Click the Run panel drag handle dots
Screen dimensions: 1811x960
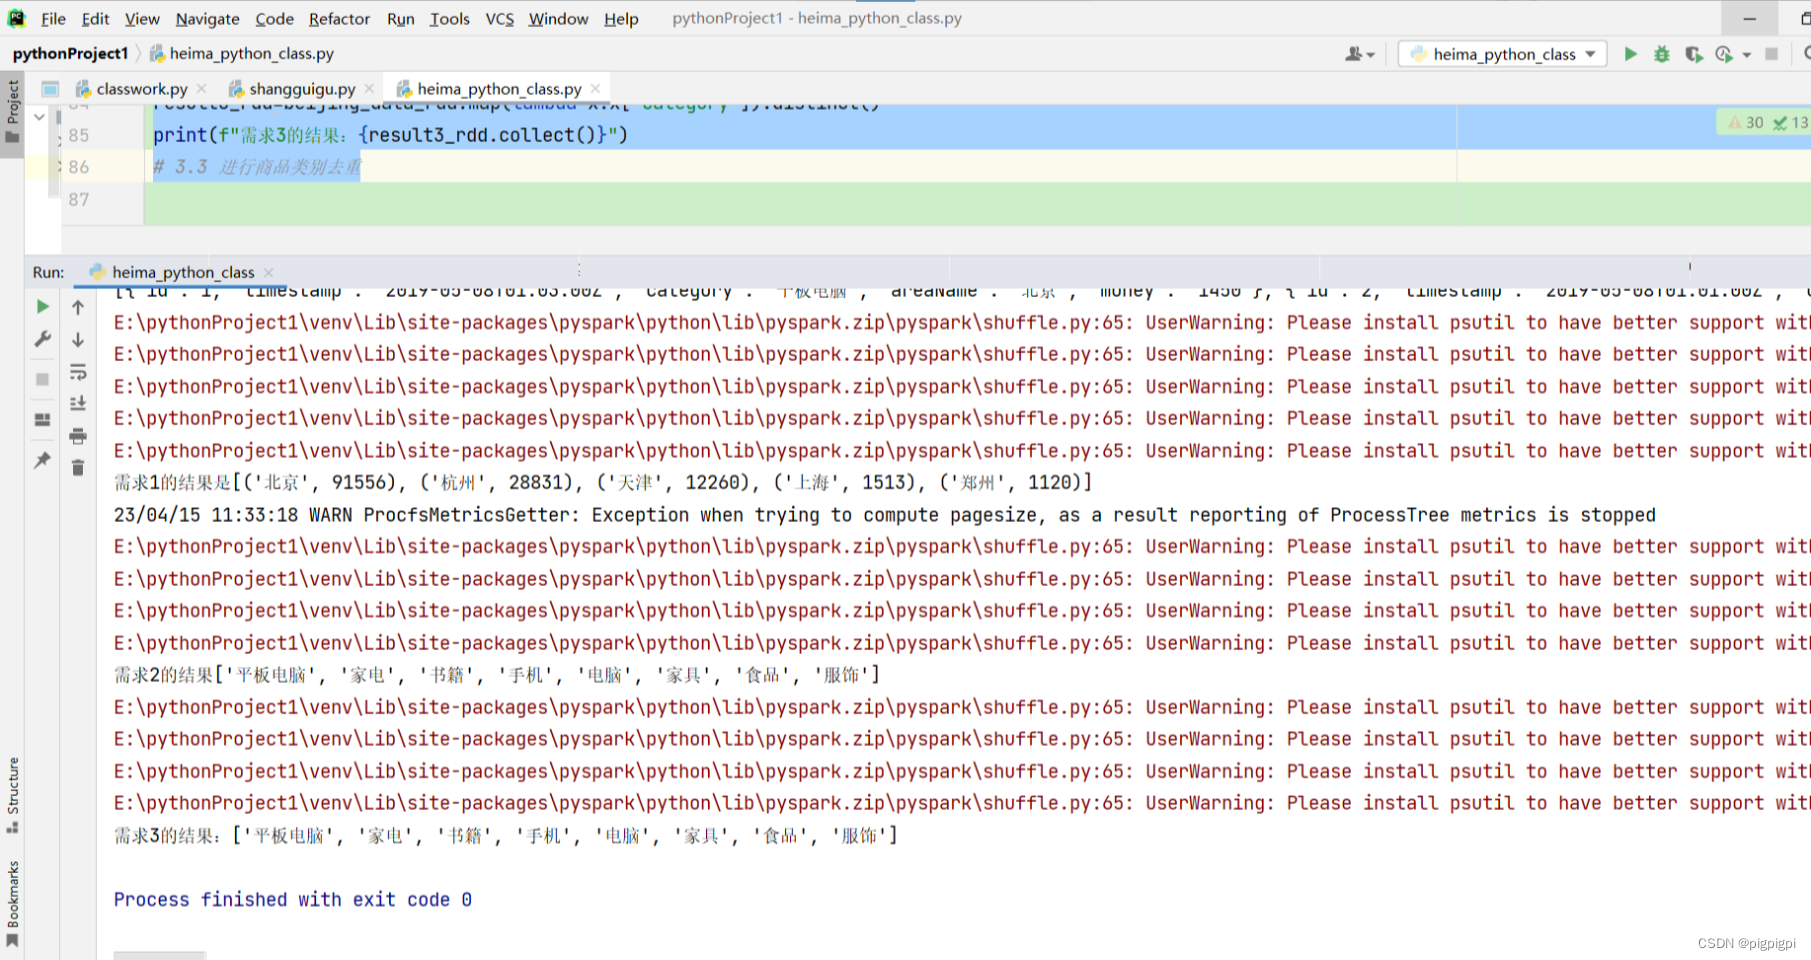(x=579, y=270)
